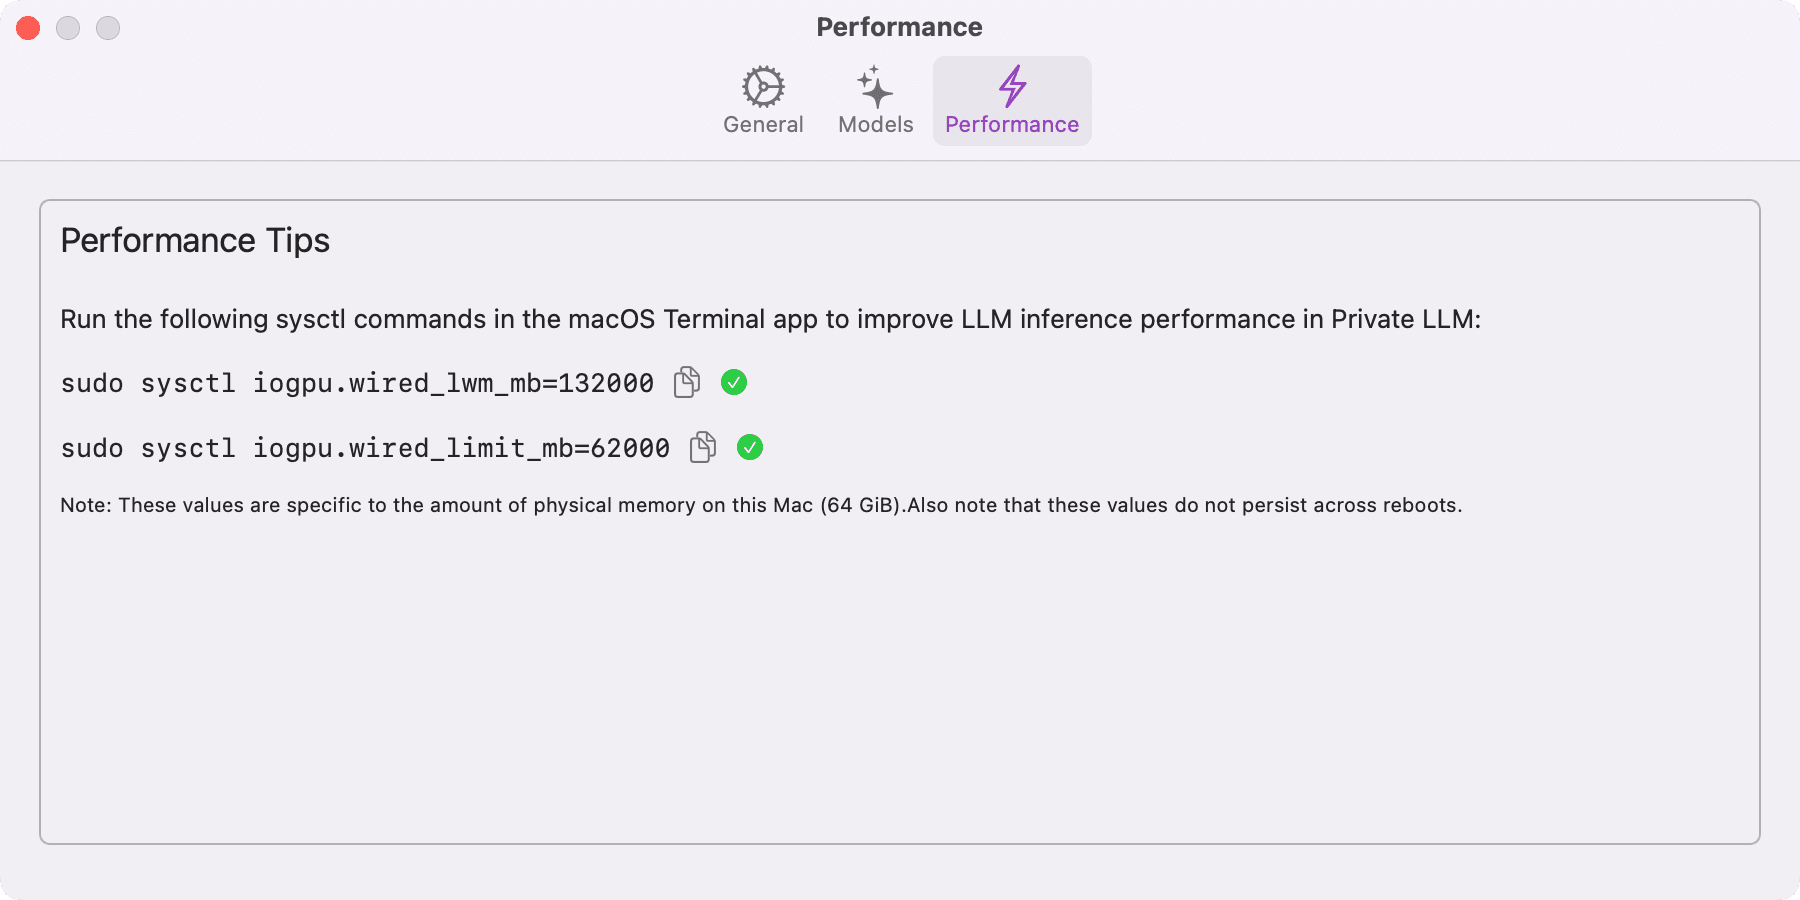Image resolution: width=1800 pixels, height=900 pixels.
Task: Select the Performance tab
Action: coord(1012,100)
